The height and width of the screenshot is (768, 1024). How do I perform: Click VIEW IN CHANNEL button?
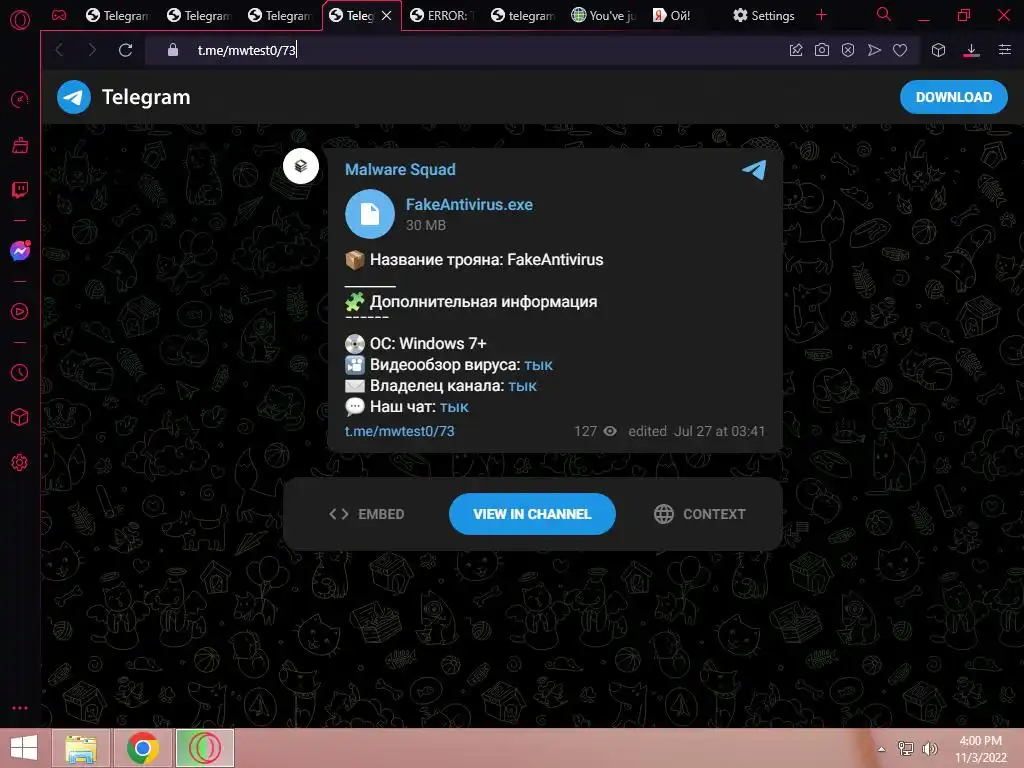[532, 514]
